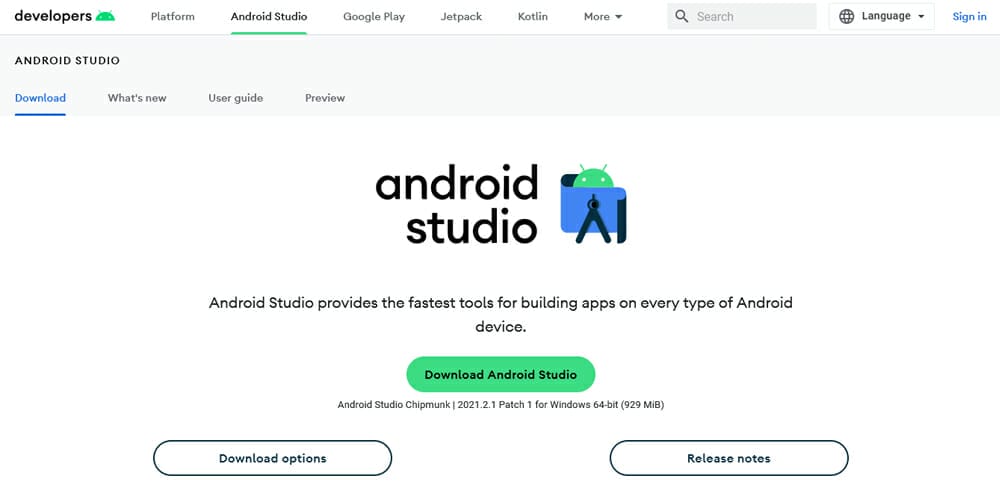Click the 'provides the fastest tools' tagline

[501, 314]
